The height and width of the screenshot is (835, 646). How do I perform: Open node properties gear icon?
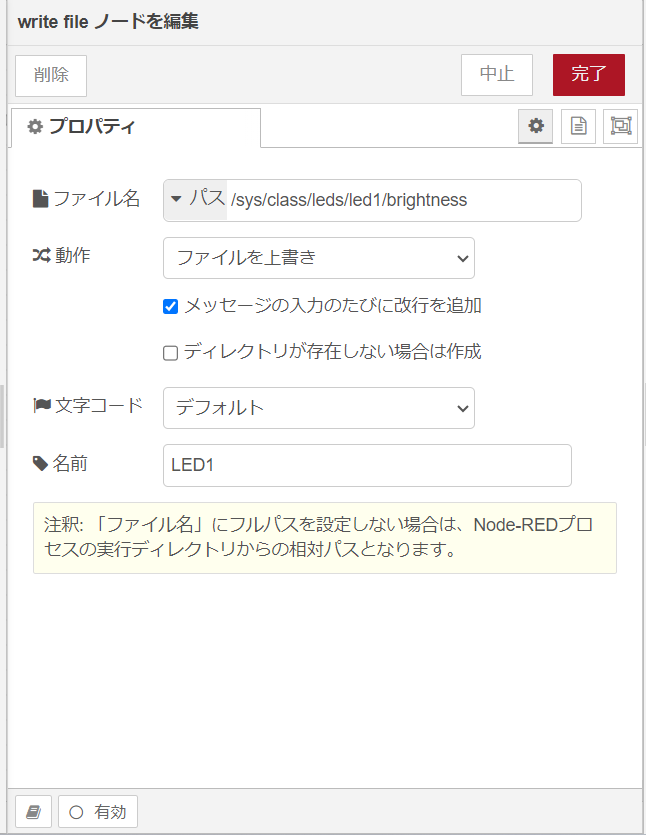click(536, 126)
